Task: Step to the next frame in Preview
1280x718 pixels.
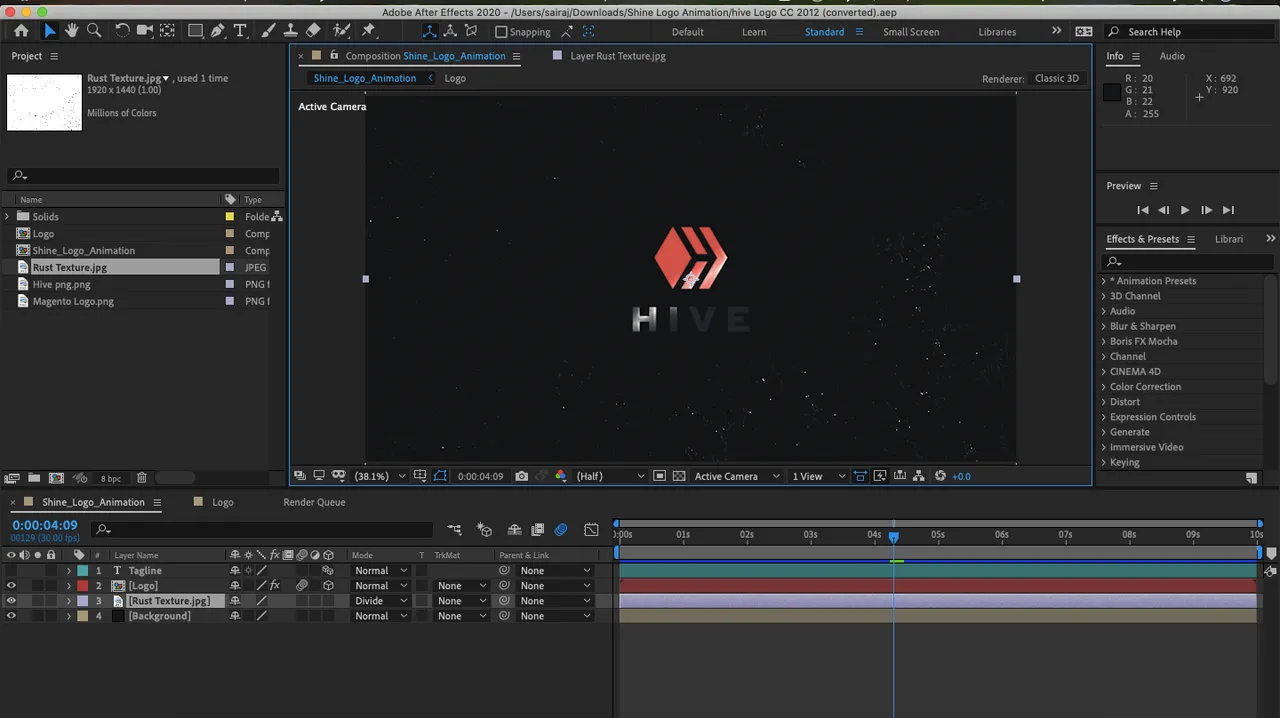Action: 1206,210
